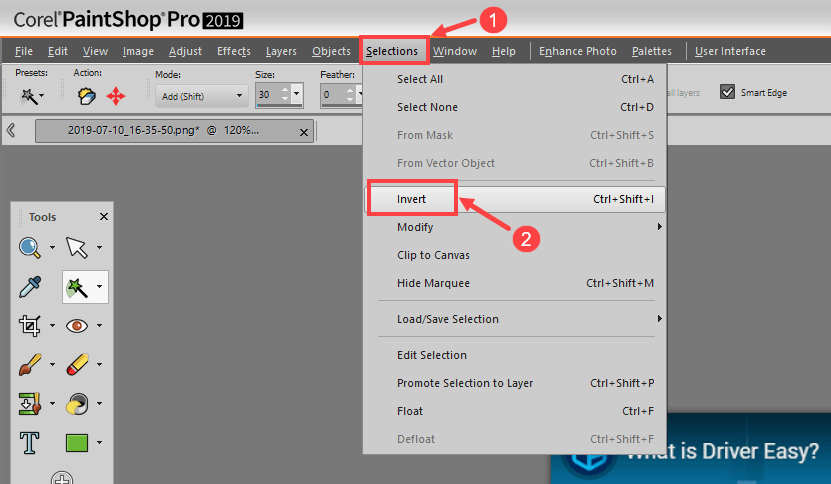Select the Zoom magnifier tool

(x=30, y=248)
